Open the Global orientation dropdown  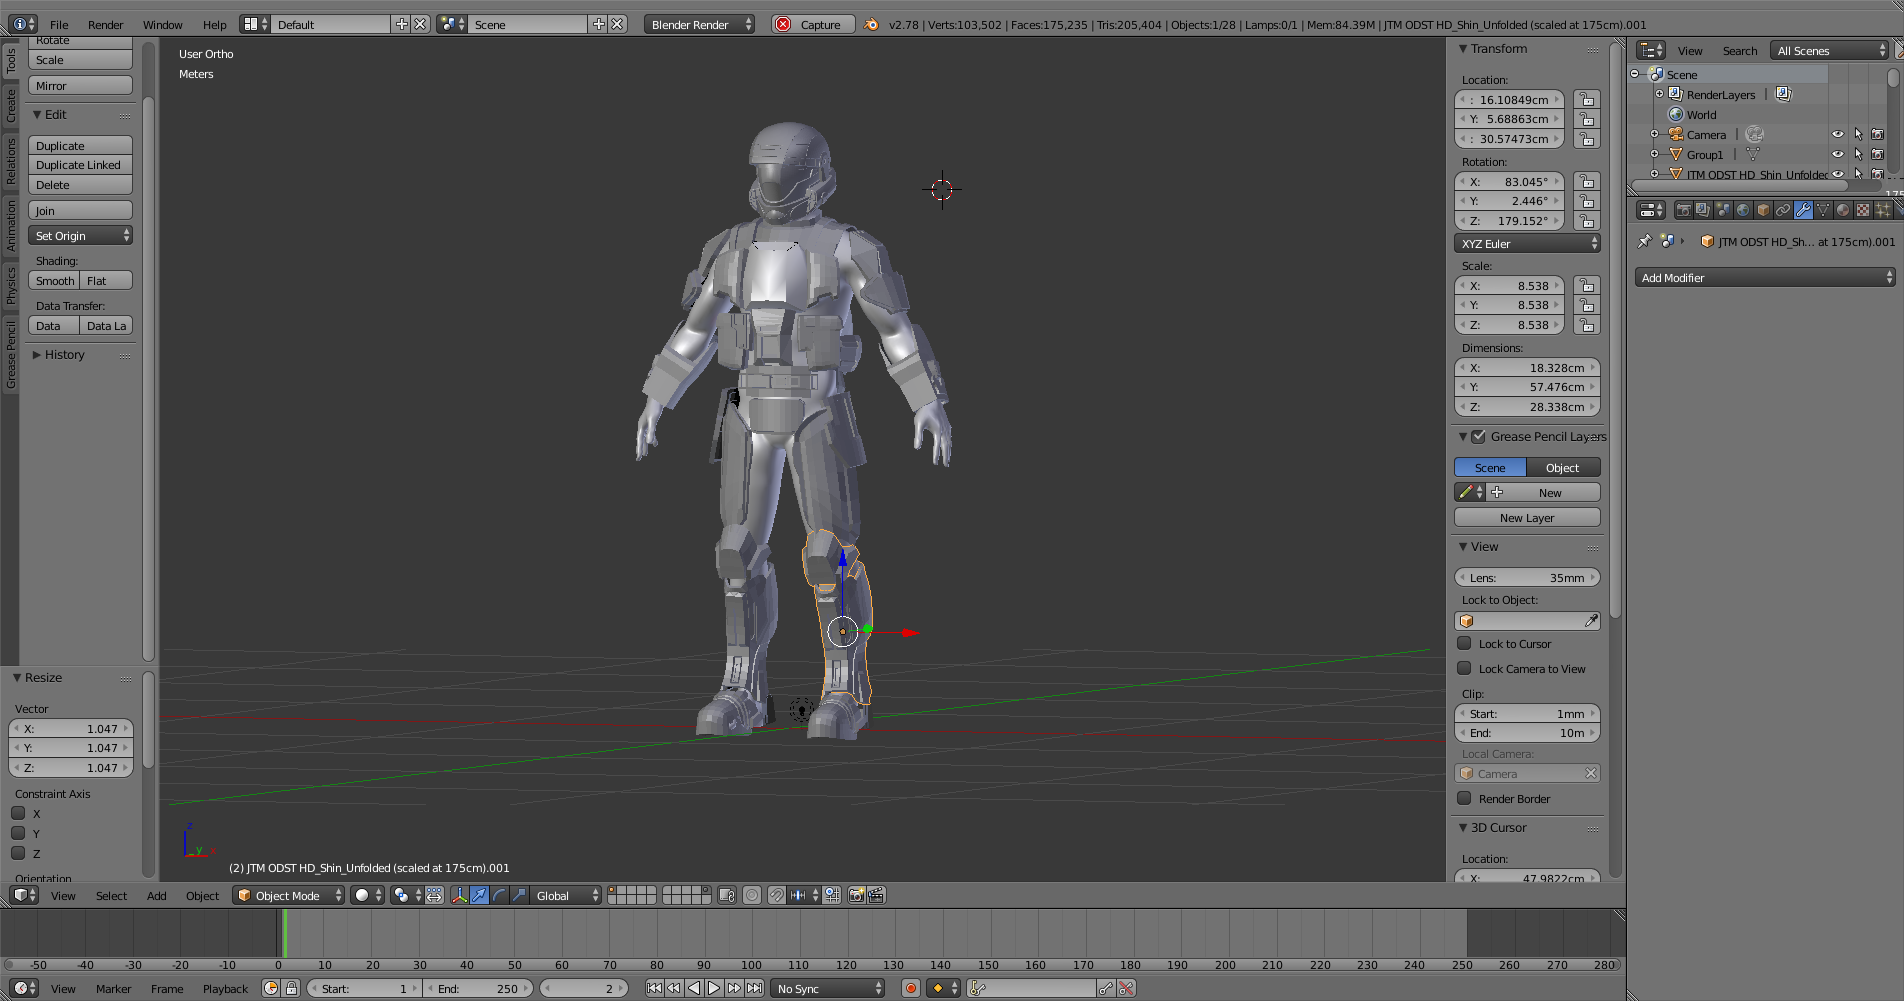point(566,895)
